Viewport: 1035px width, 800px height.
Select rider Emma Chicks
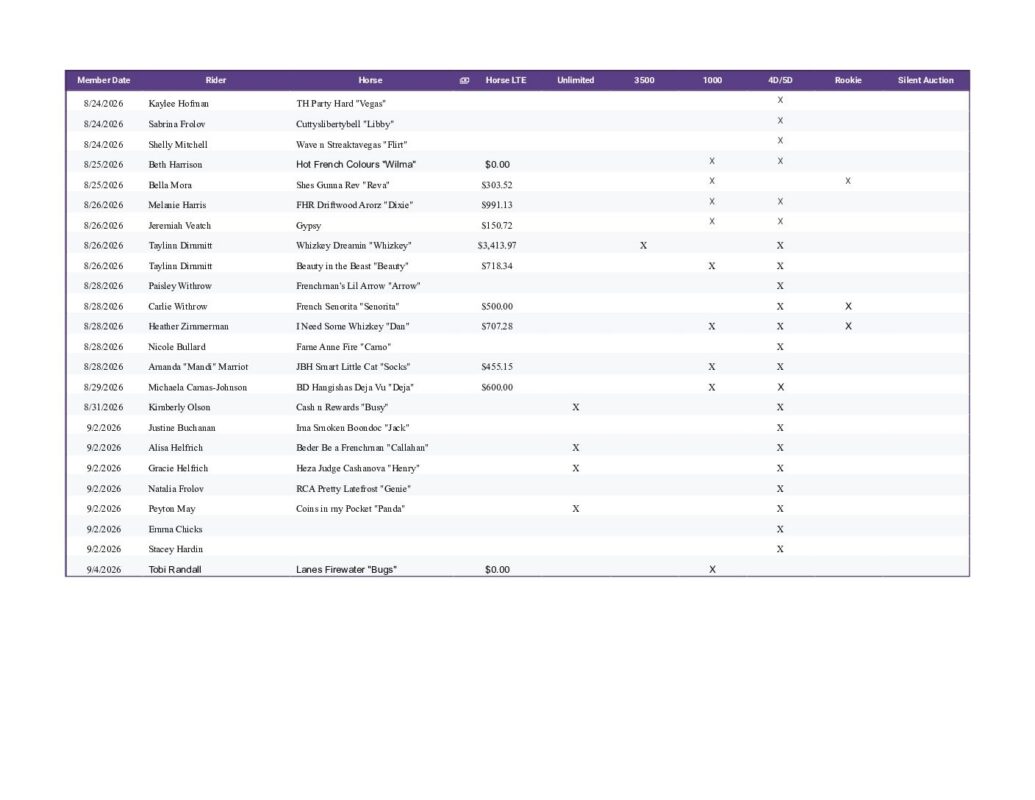175,529
